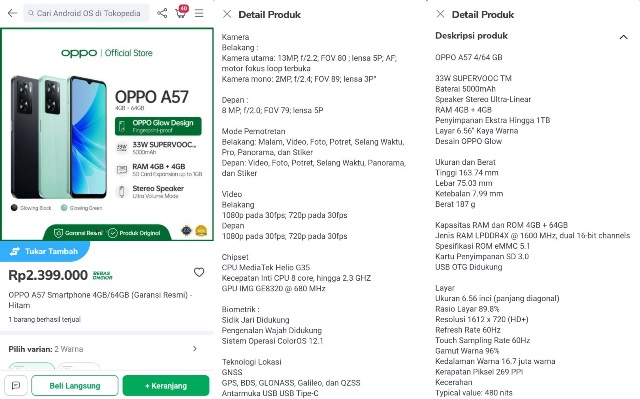The image size is (640, 399).
Task: Close the right Detail Produk panel
Action: point(440,14)
